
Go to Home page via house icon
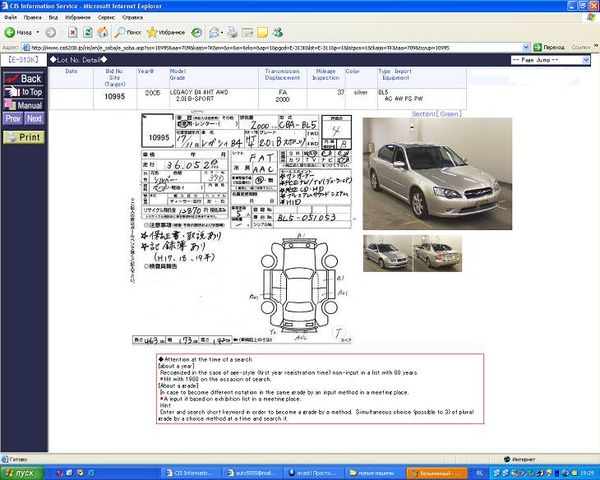pos(103,33)
